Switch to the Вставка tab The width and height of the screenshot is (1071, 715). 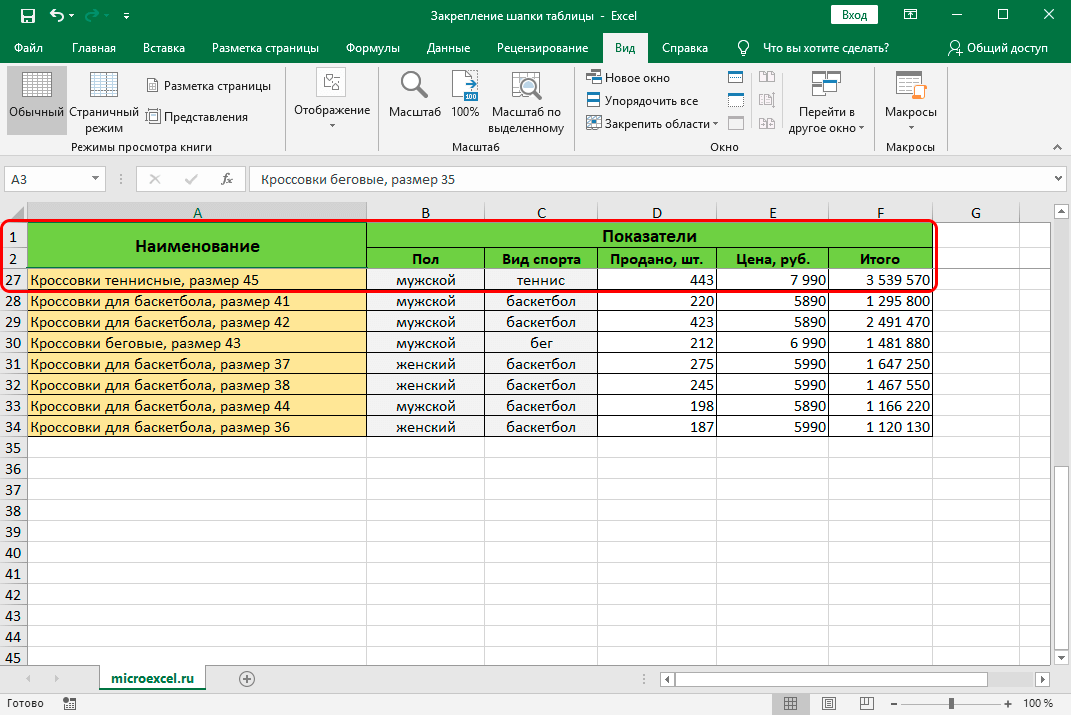(x=164, y=48)
